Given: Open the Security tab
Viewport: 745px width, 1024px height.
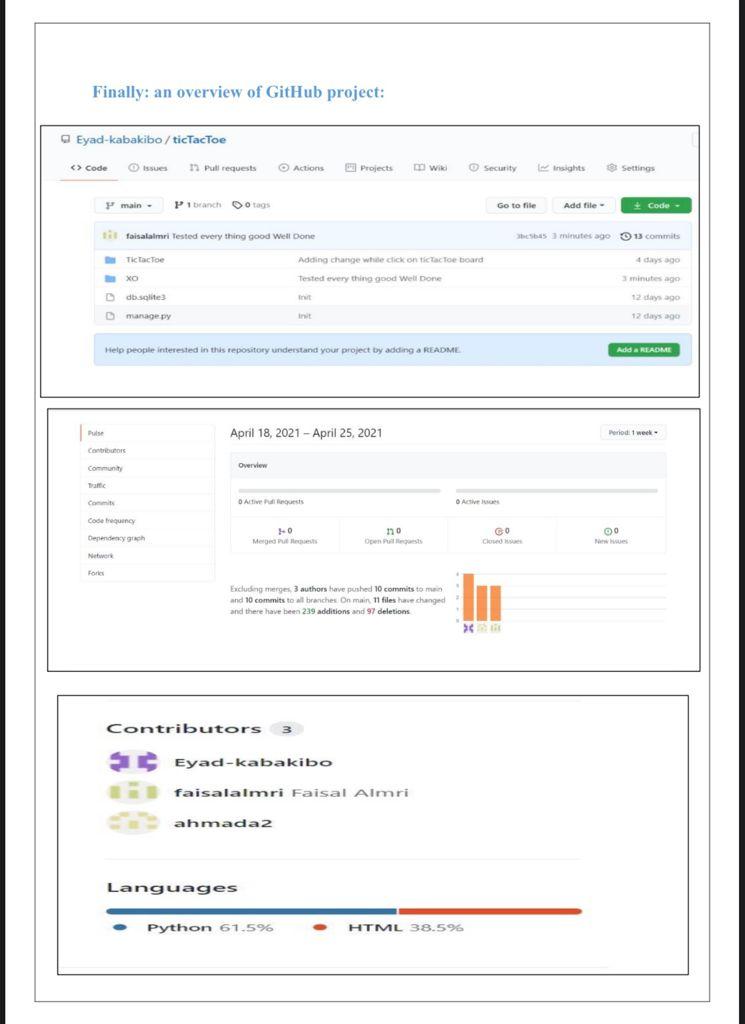Looking at the screenshot, I should tap(492, 168).
